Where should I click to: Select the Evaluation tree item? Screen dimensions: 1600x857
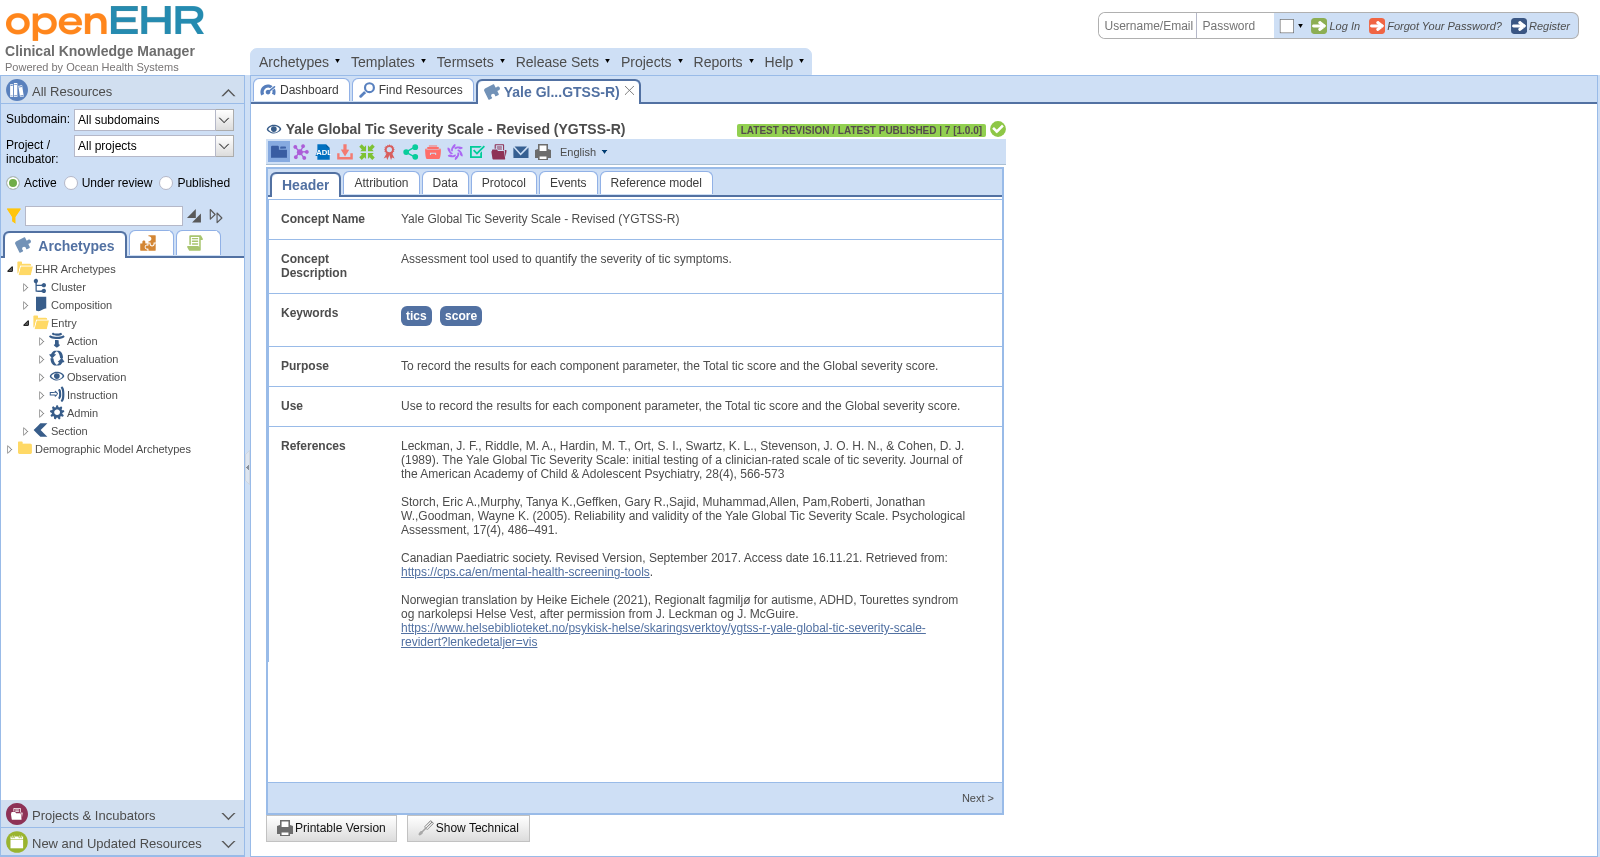point(92,359)
